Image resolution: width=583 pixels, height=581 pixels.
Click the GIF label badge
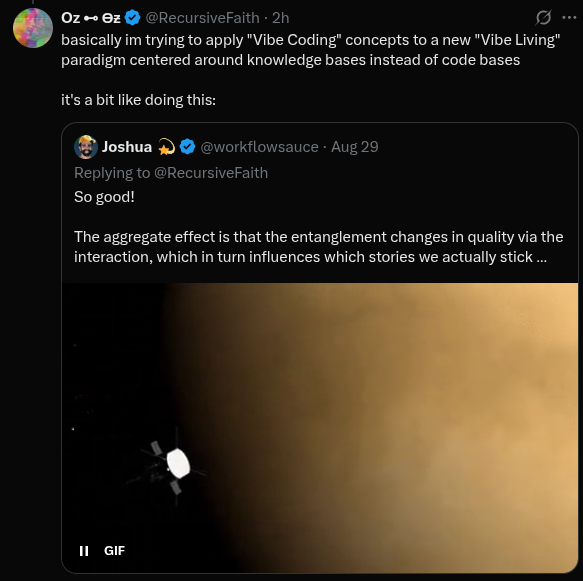tap(115, 551)
